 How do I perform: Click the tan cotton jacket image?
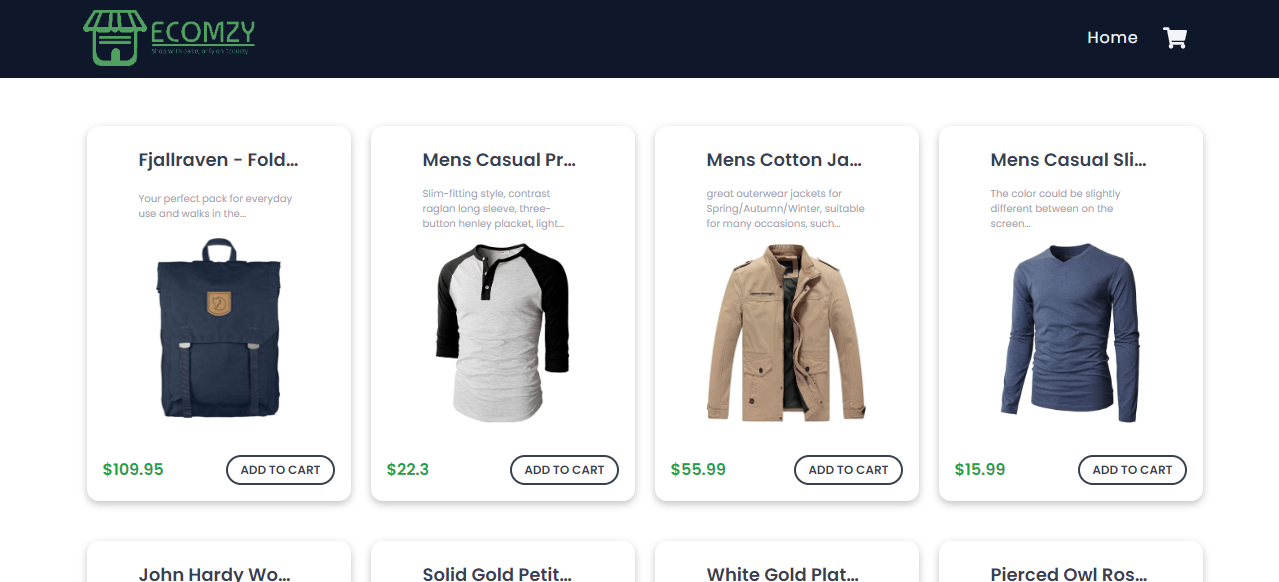(787, 332)
